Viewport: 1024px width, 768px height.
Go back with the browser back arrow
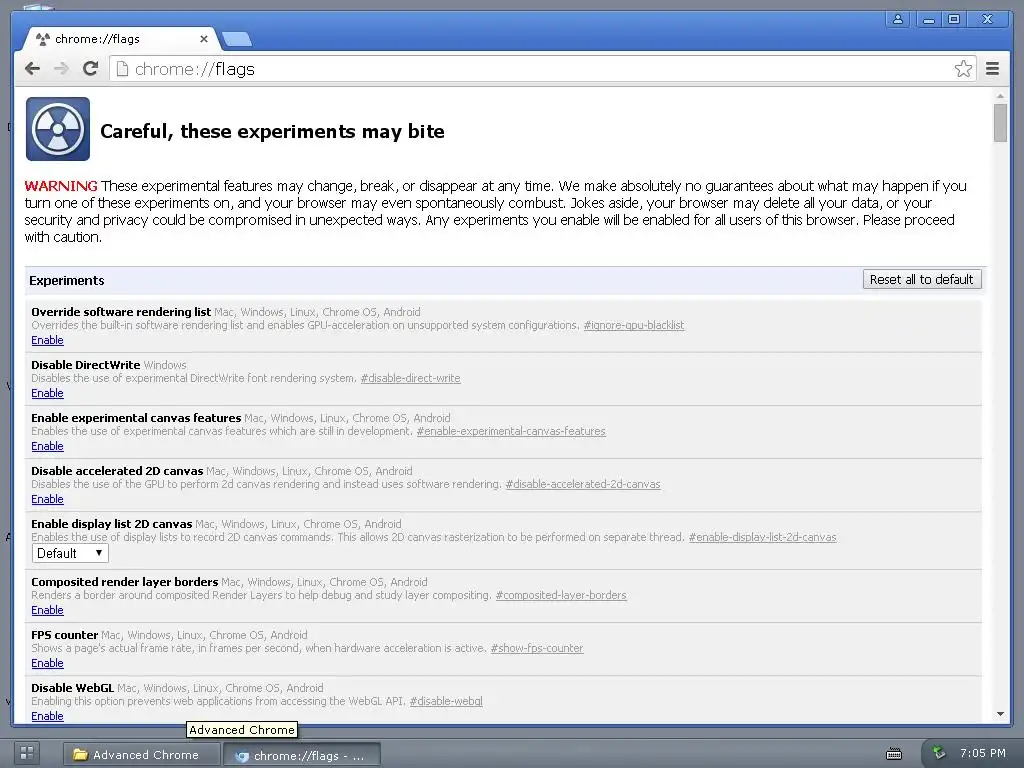[x=32, y=69]
